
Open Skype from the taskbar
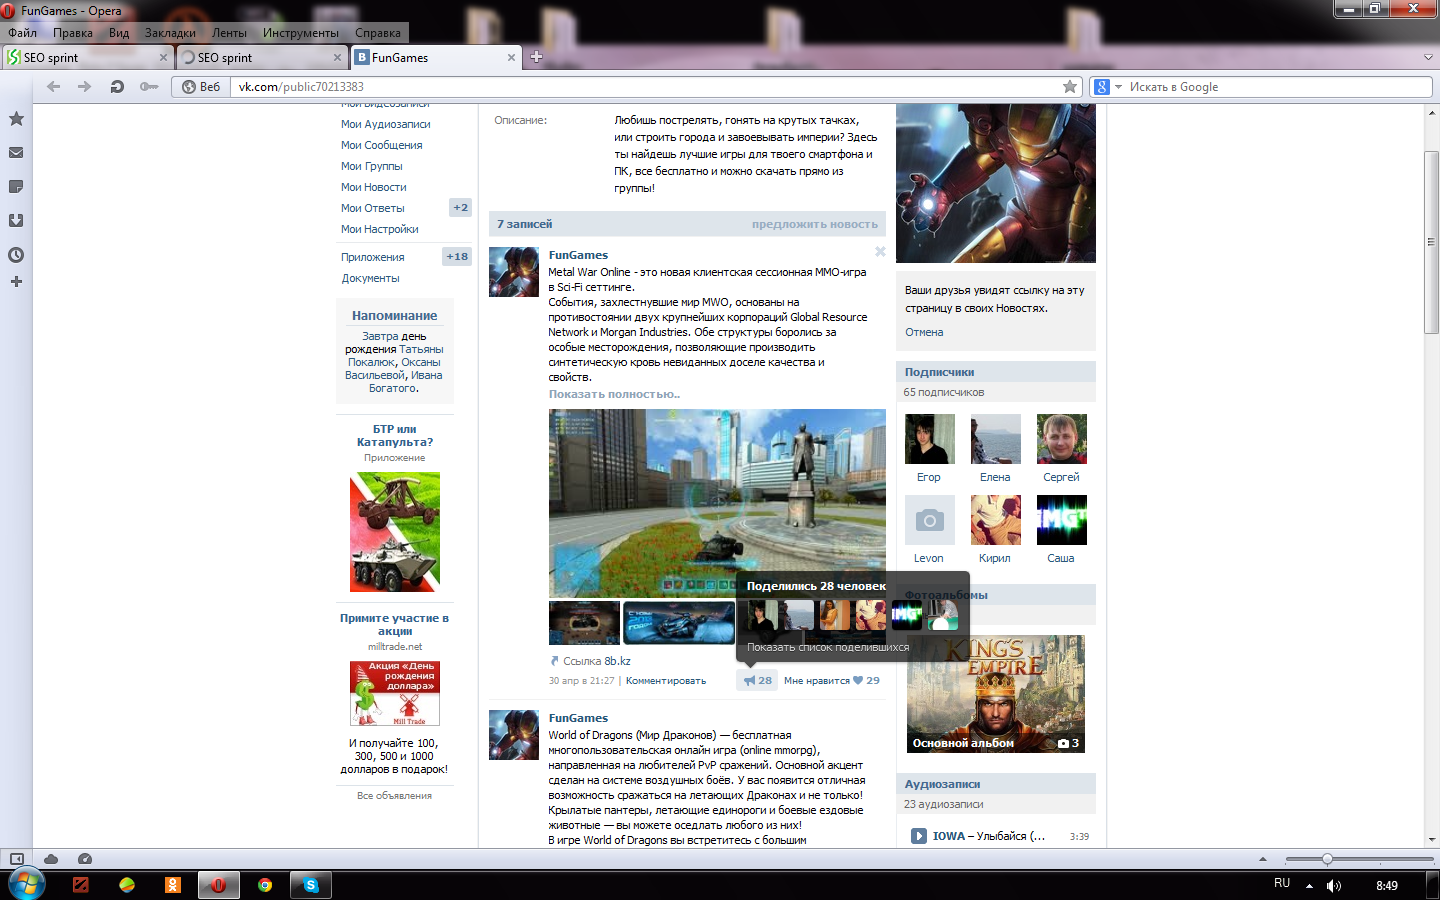(x=311, y=885)
